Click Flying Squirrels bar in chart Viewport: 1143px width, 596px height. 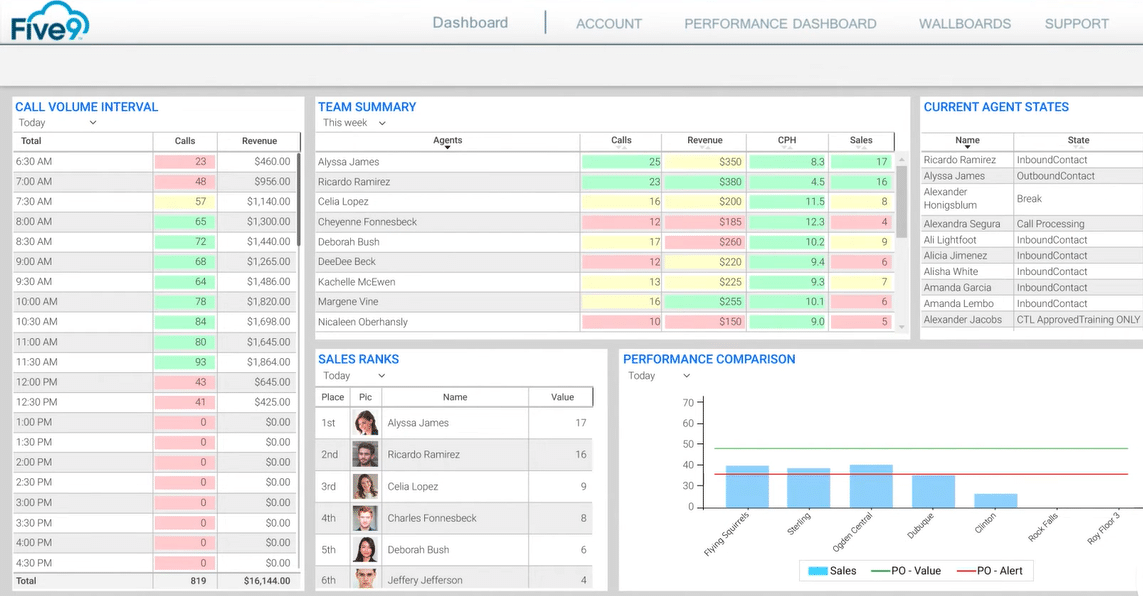pos(747,486)
